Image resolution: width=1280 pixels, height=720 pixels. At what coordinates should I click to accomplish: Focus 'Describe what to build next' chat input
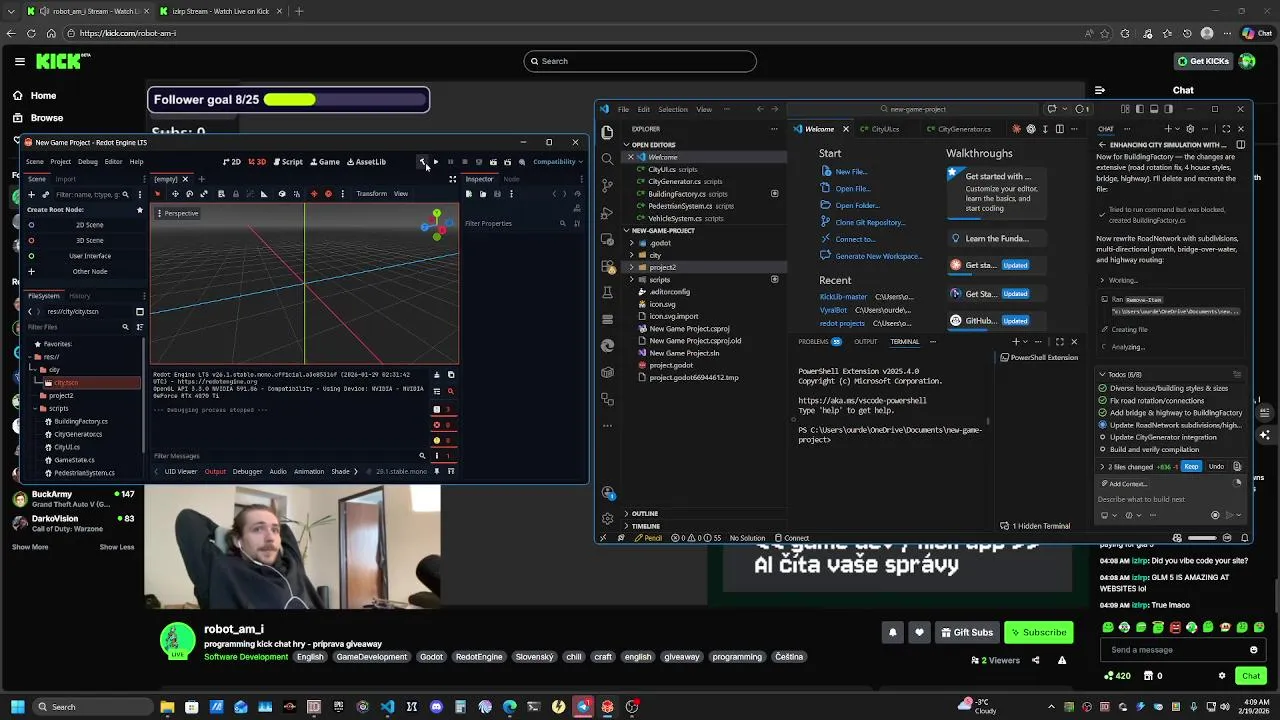[x=1170, y=499]
